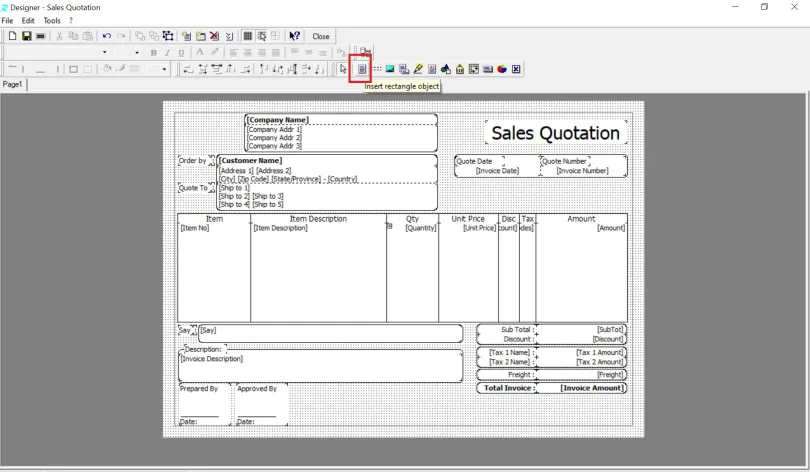Click the New report icon
810x472 pixels.
point(12,36)
